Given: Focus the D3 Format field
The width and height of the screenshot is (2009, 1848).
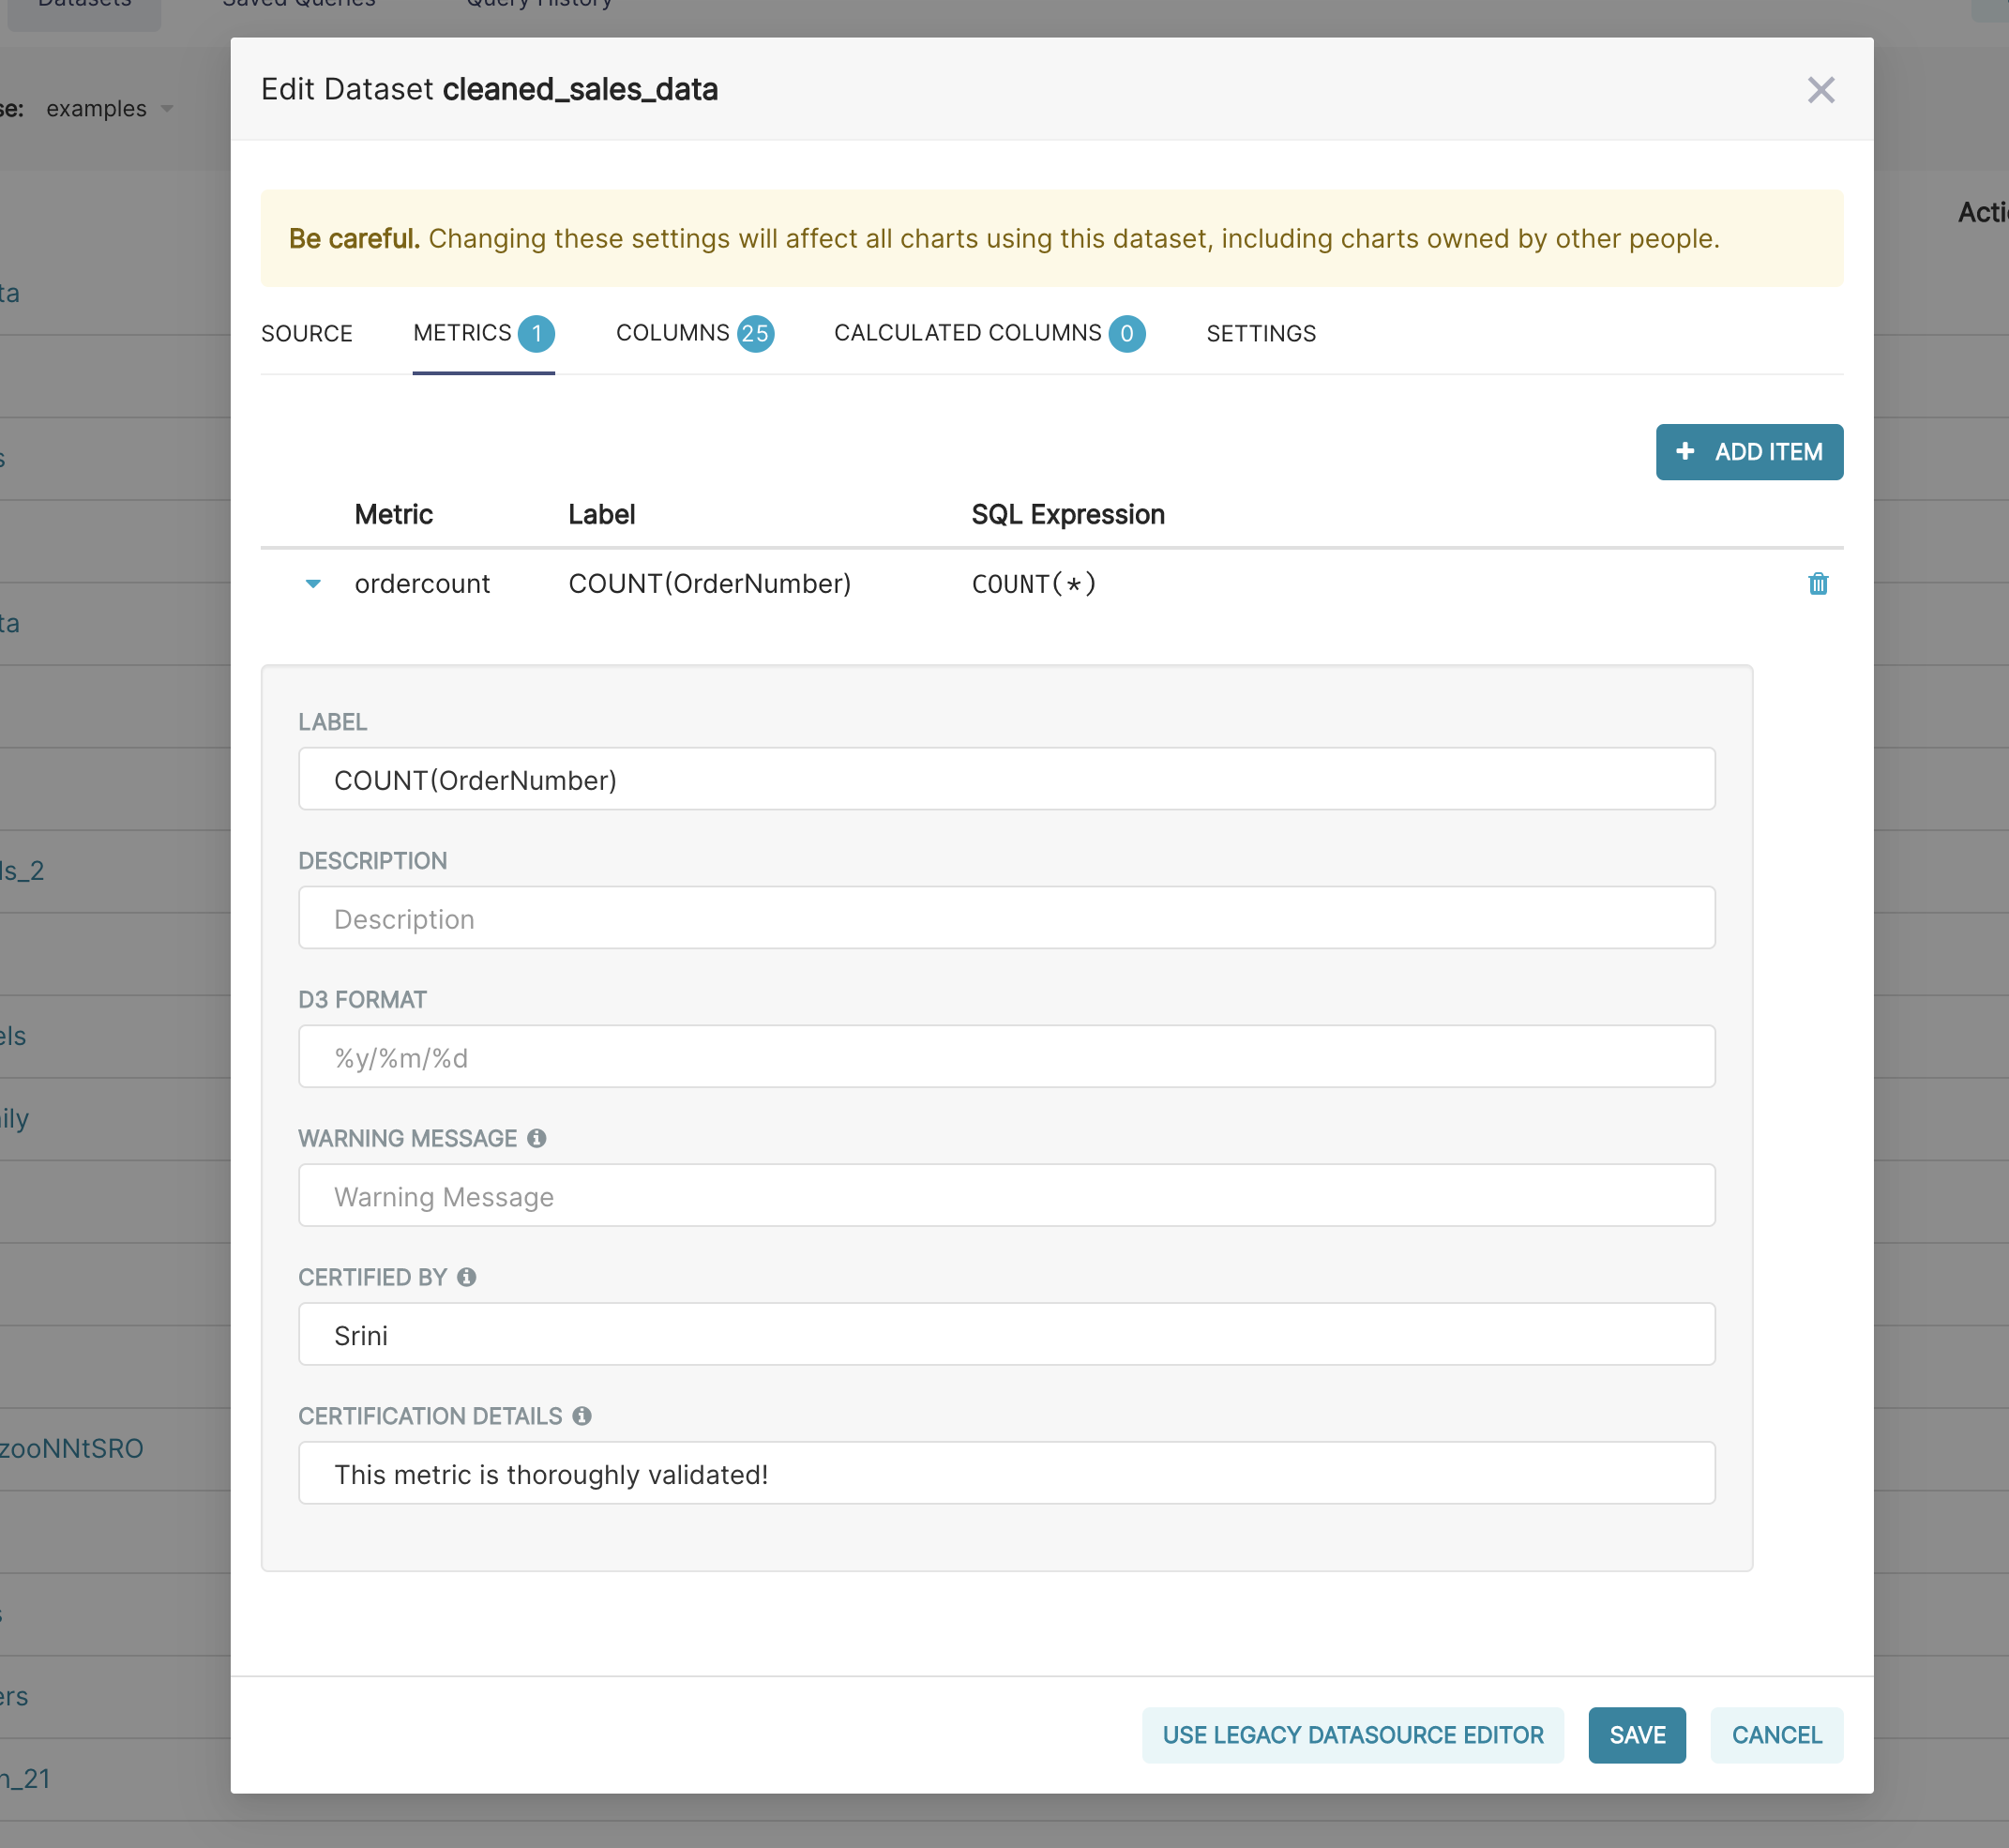Looking at the screenshot, I should pyautogui.click(x=1005, y=1056).
